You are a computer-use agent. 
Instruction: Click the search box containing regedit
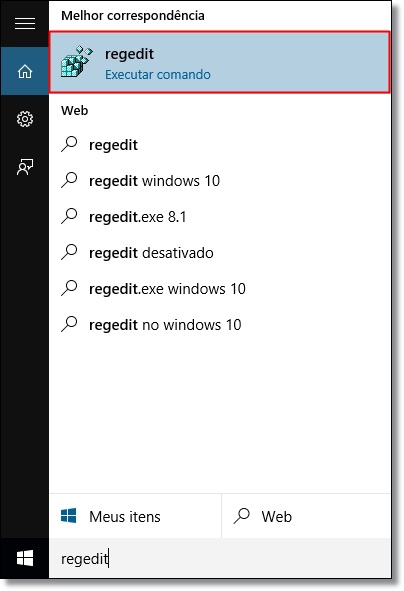[220, 558]
